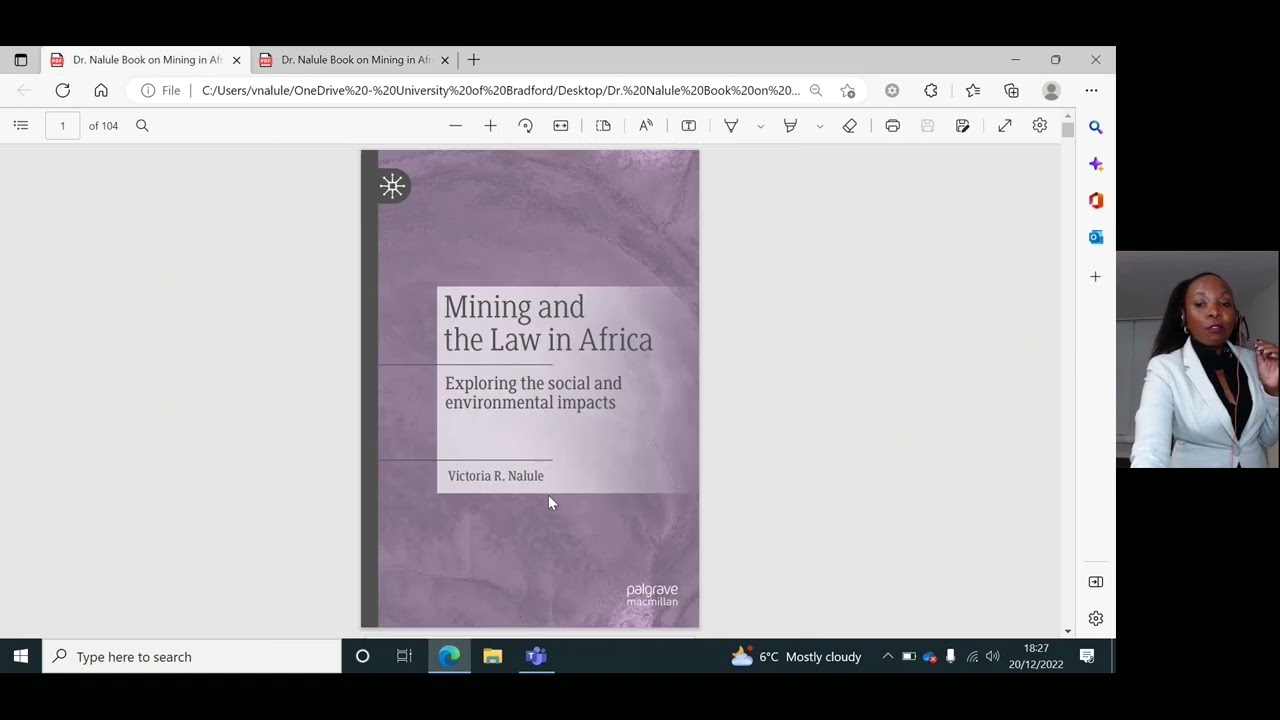
Task: Fit PDF to width
Action: (x=561, y=125)
